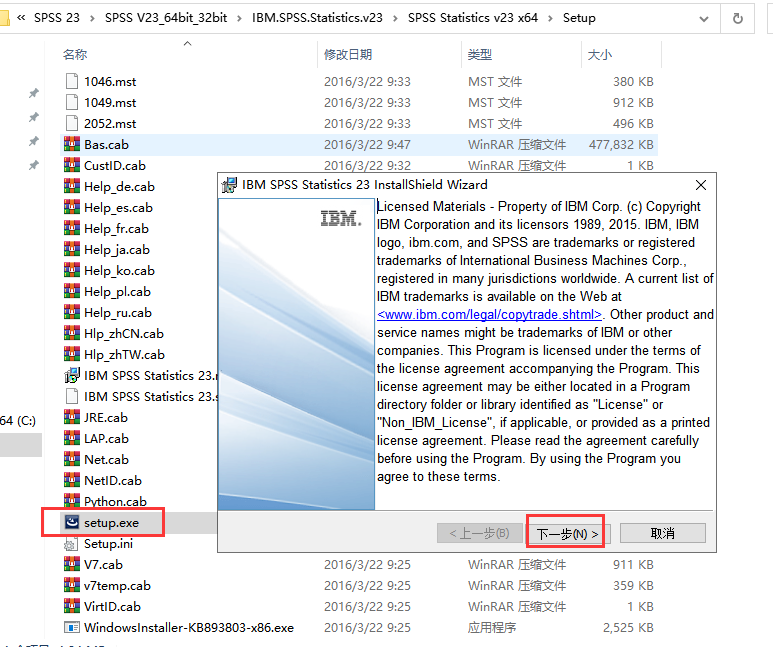Click the Python.cab archive icon
This screenshot has width=773, height=647.
click(71, 501)
